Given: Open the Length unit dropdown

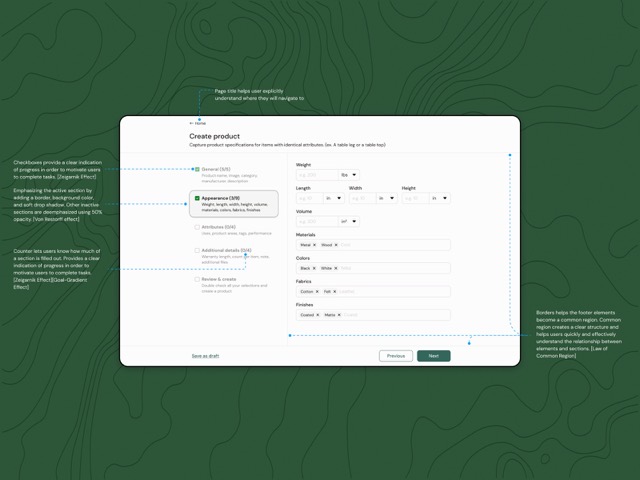Looking at the screenshot, I should (333, 198).
